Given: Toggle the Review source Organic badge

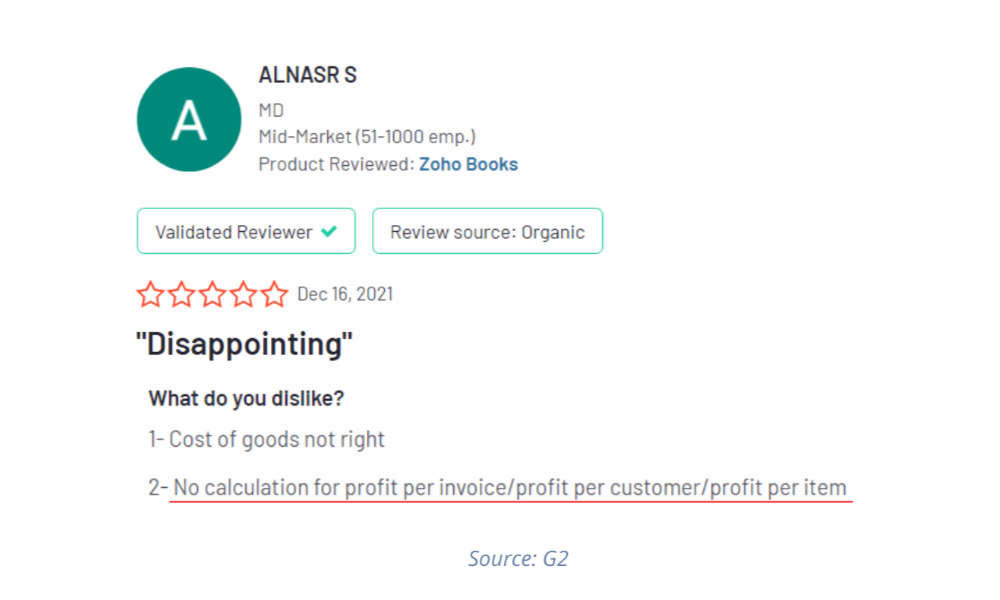Looking at the screenshot, I should pos(487,231).
